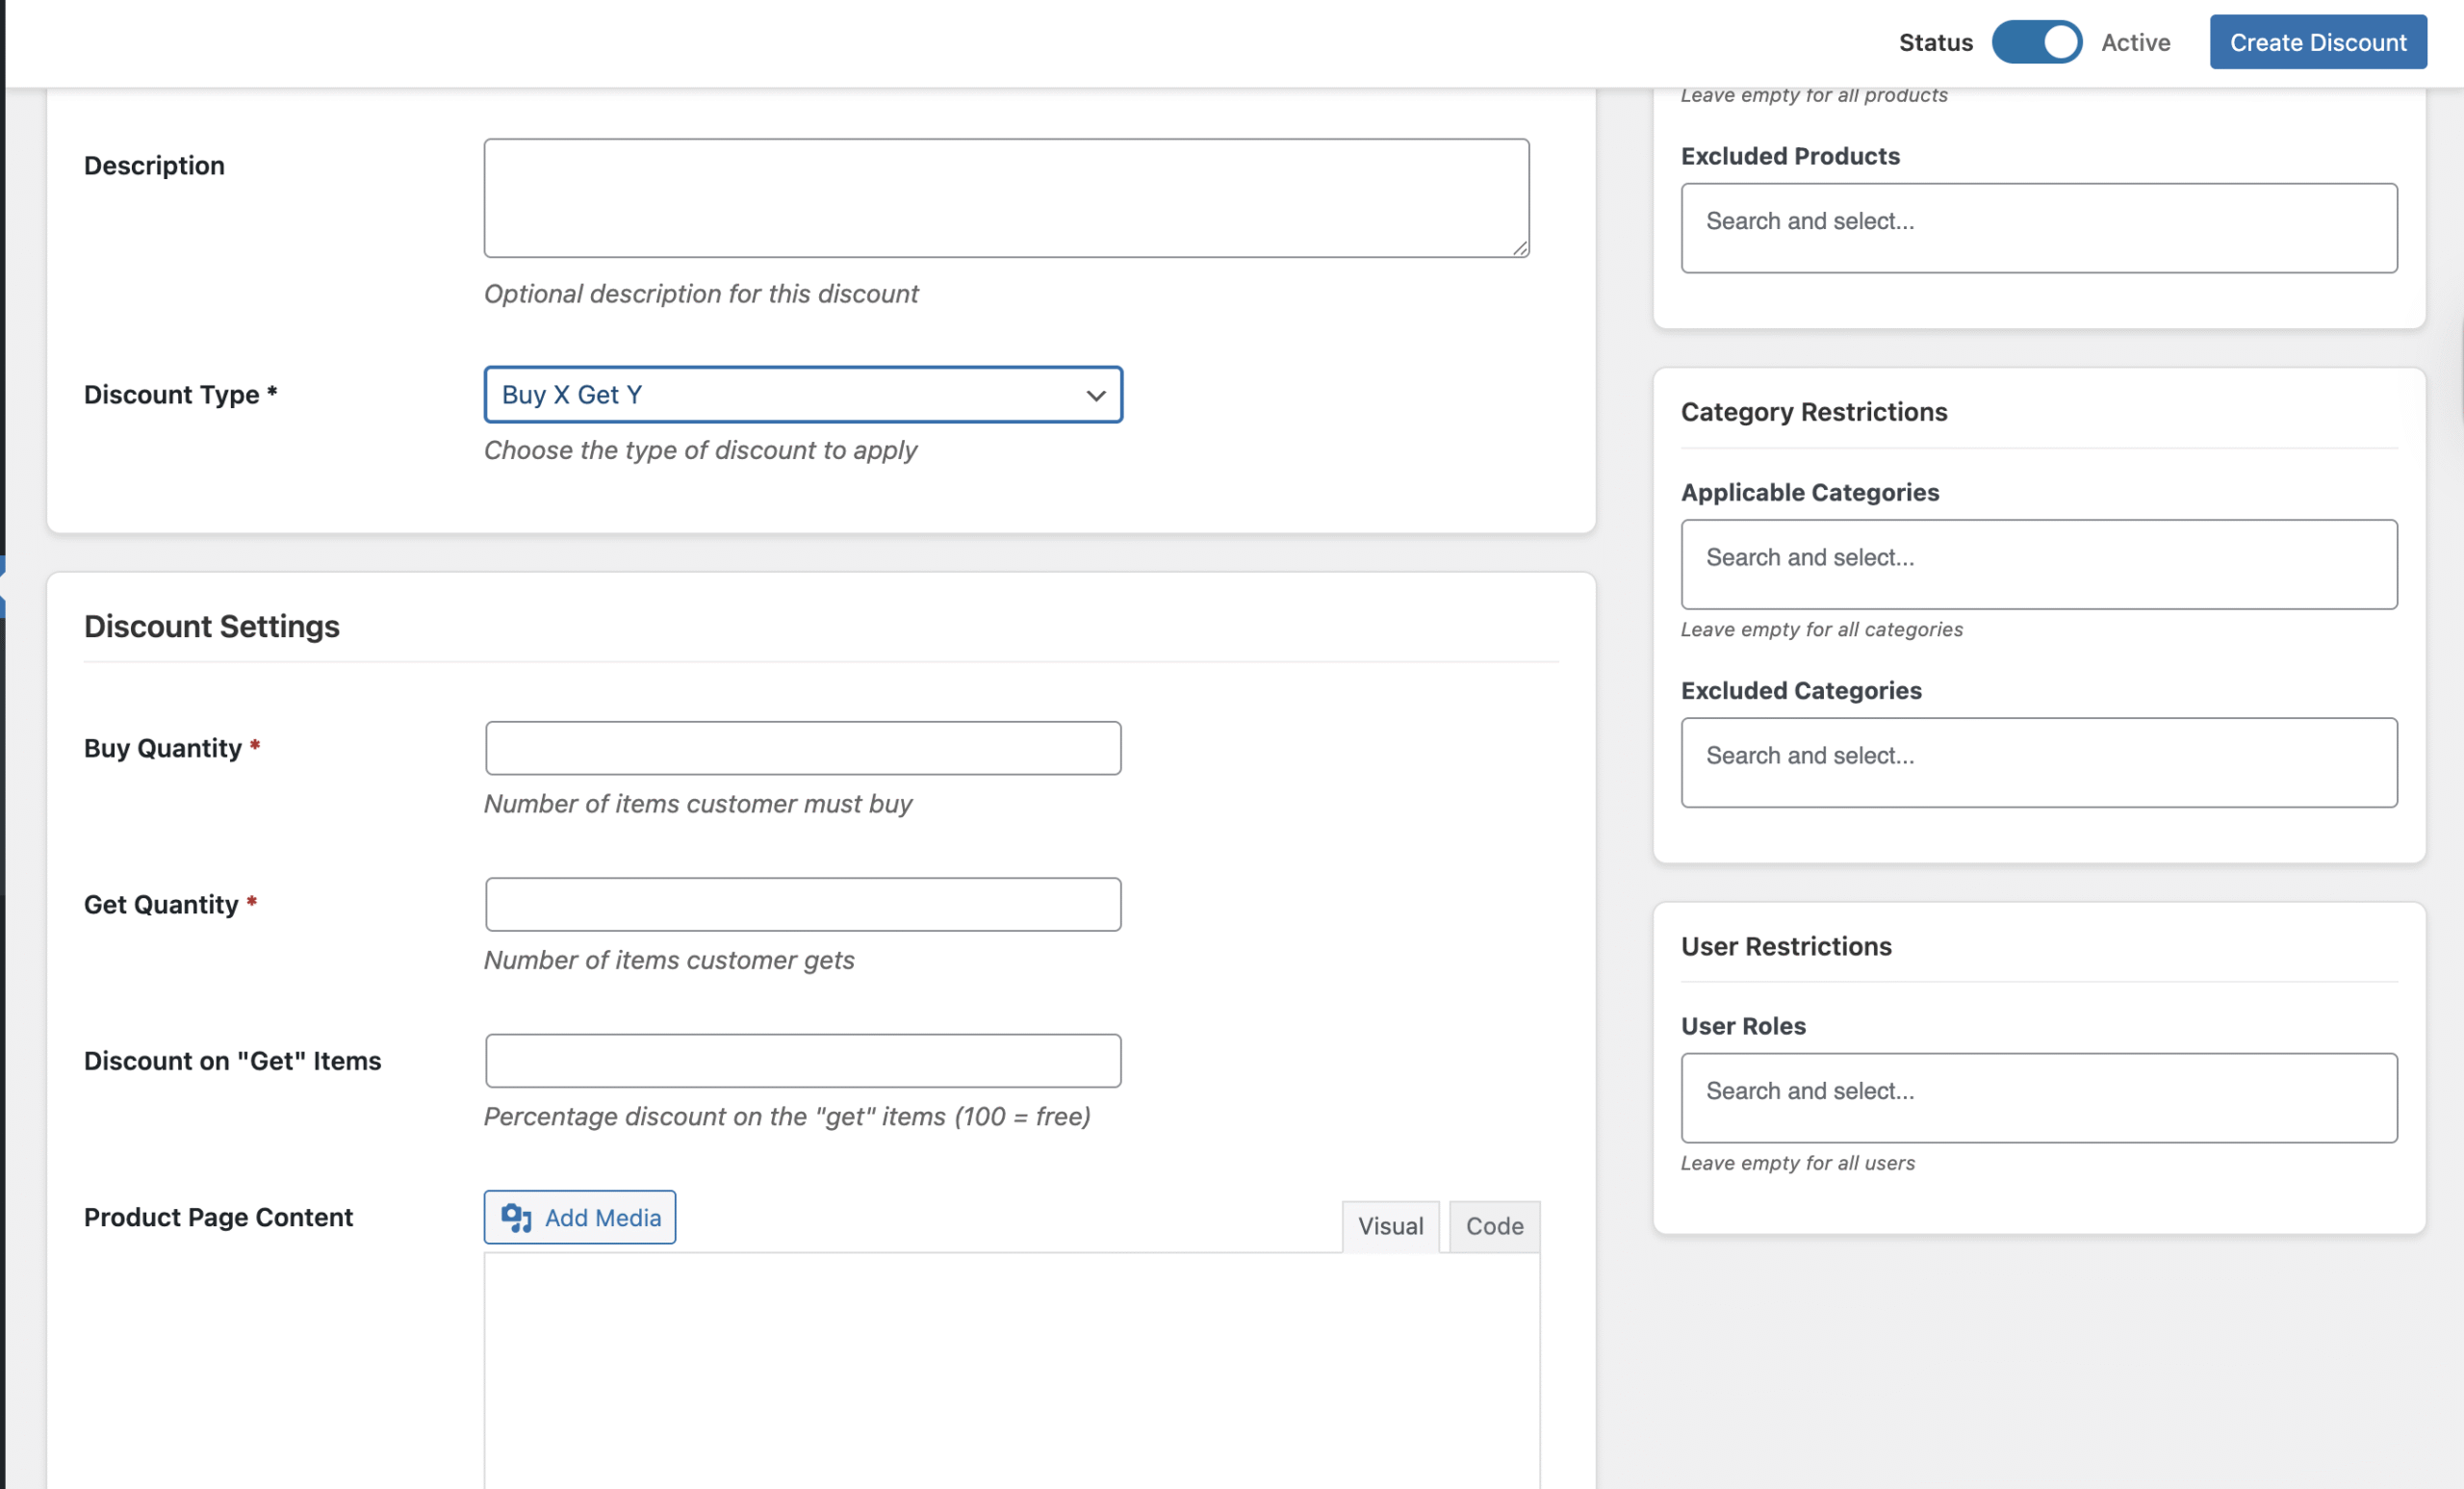Focus the Get Quantity input field
This screenshot has height=1489, width=2464.
point(802,904)
